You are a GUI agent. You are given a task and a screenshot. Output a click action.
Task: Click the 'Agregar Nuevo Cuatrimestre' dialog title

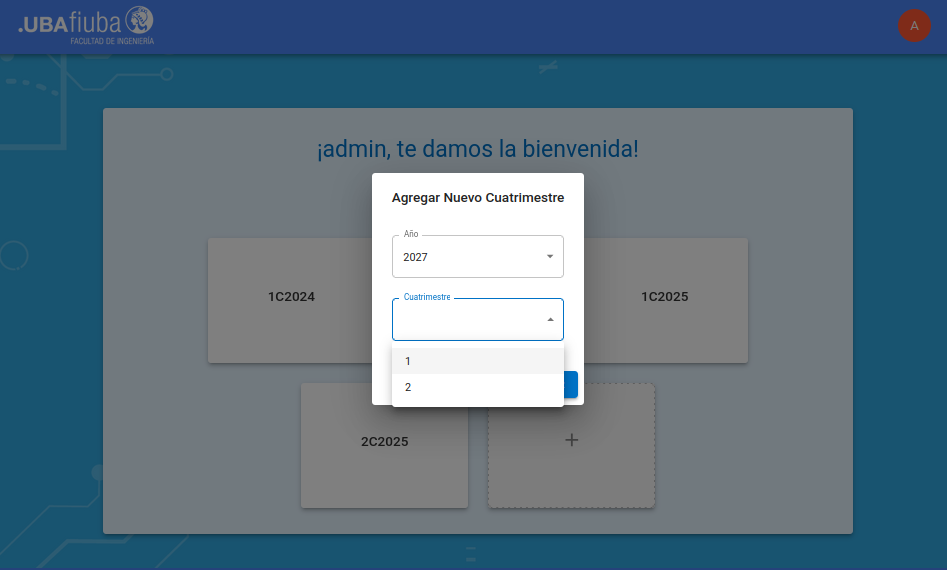click(x=478, y=198)
